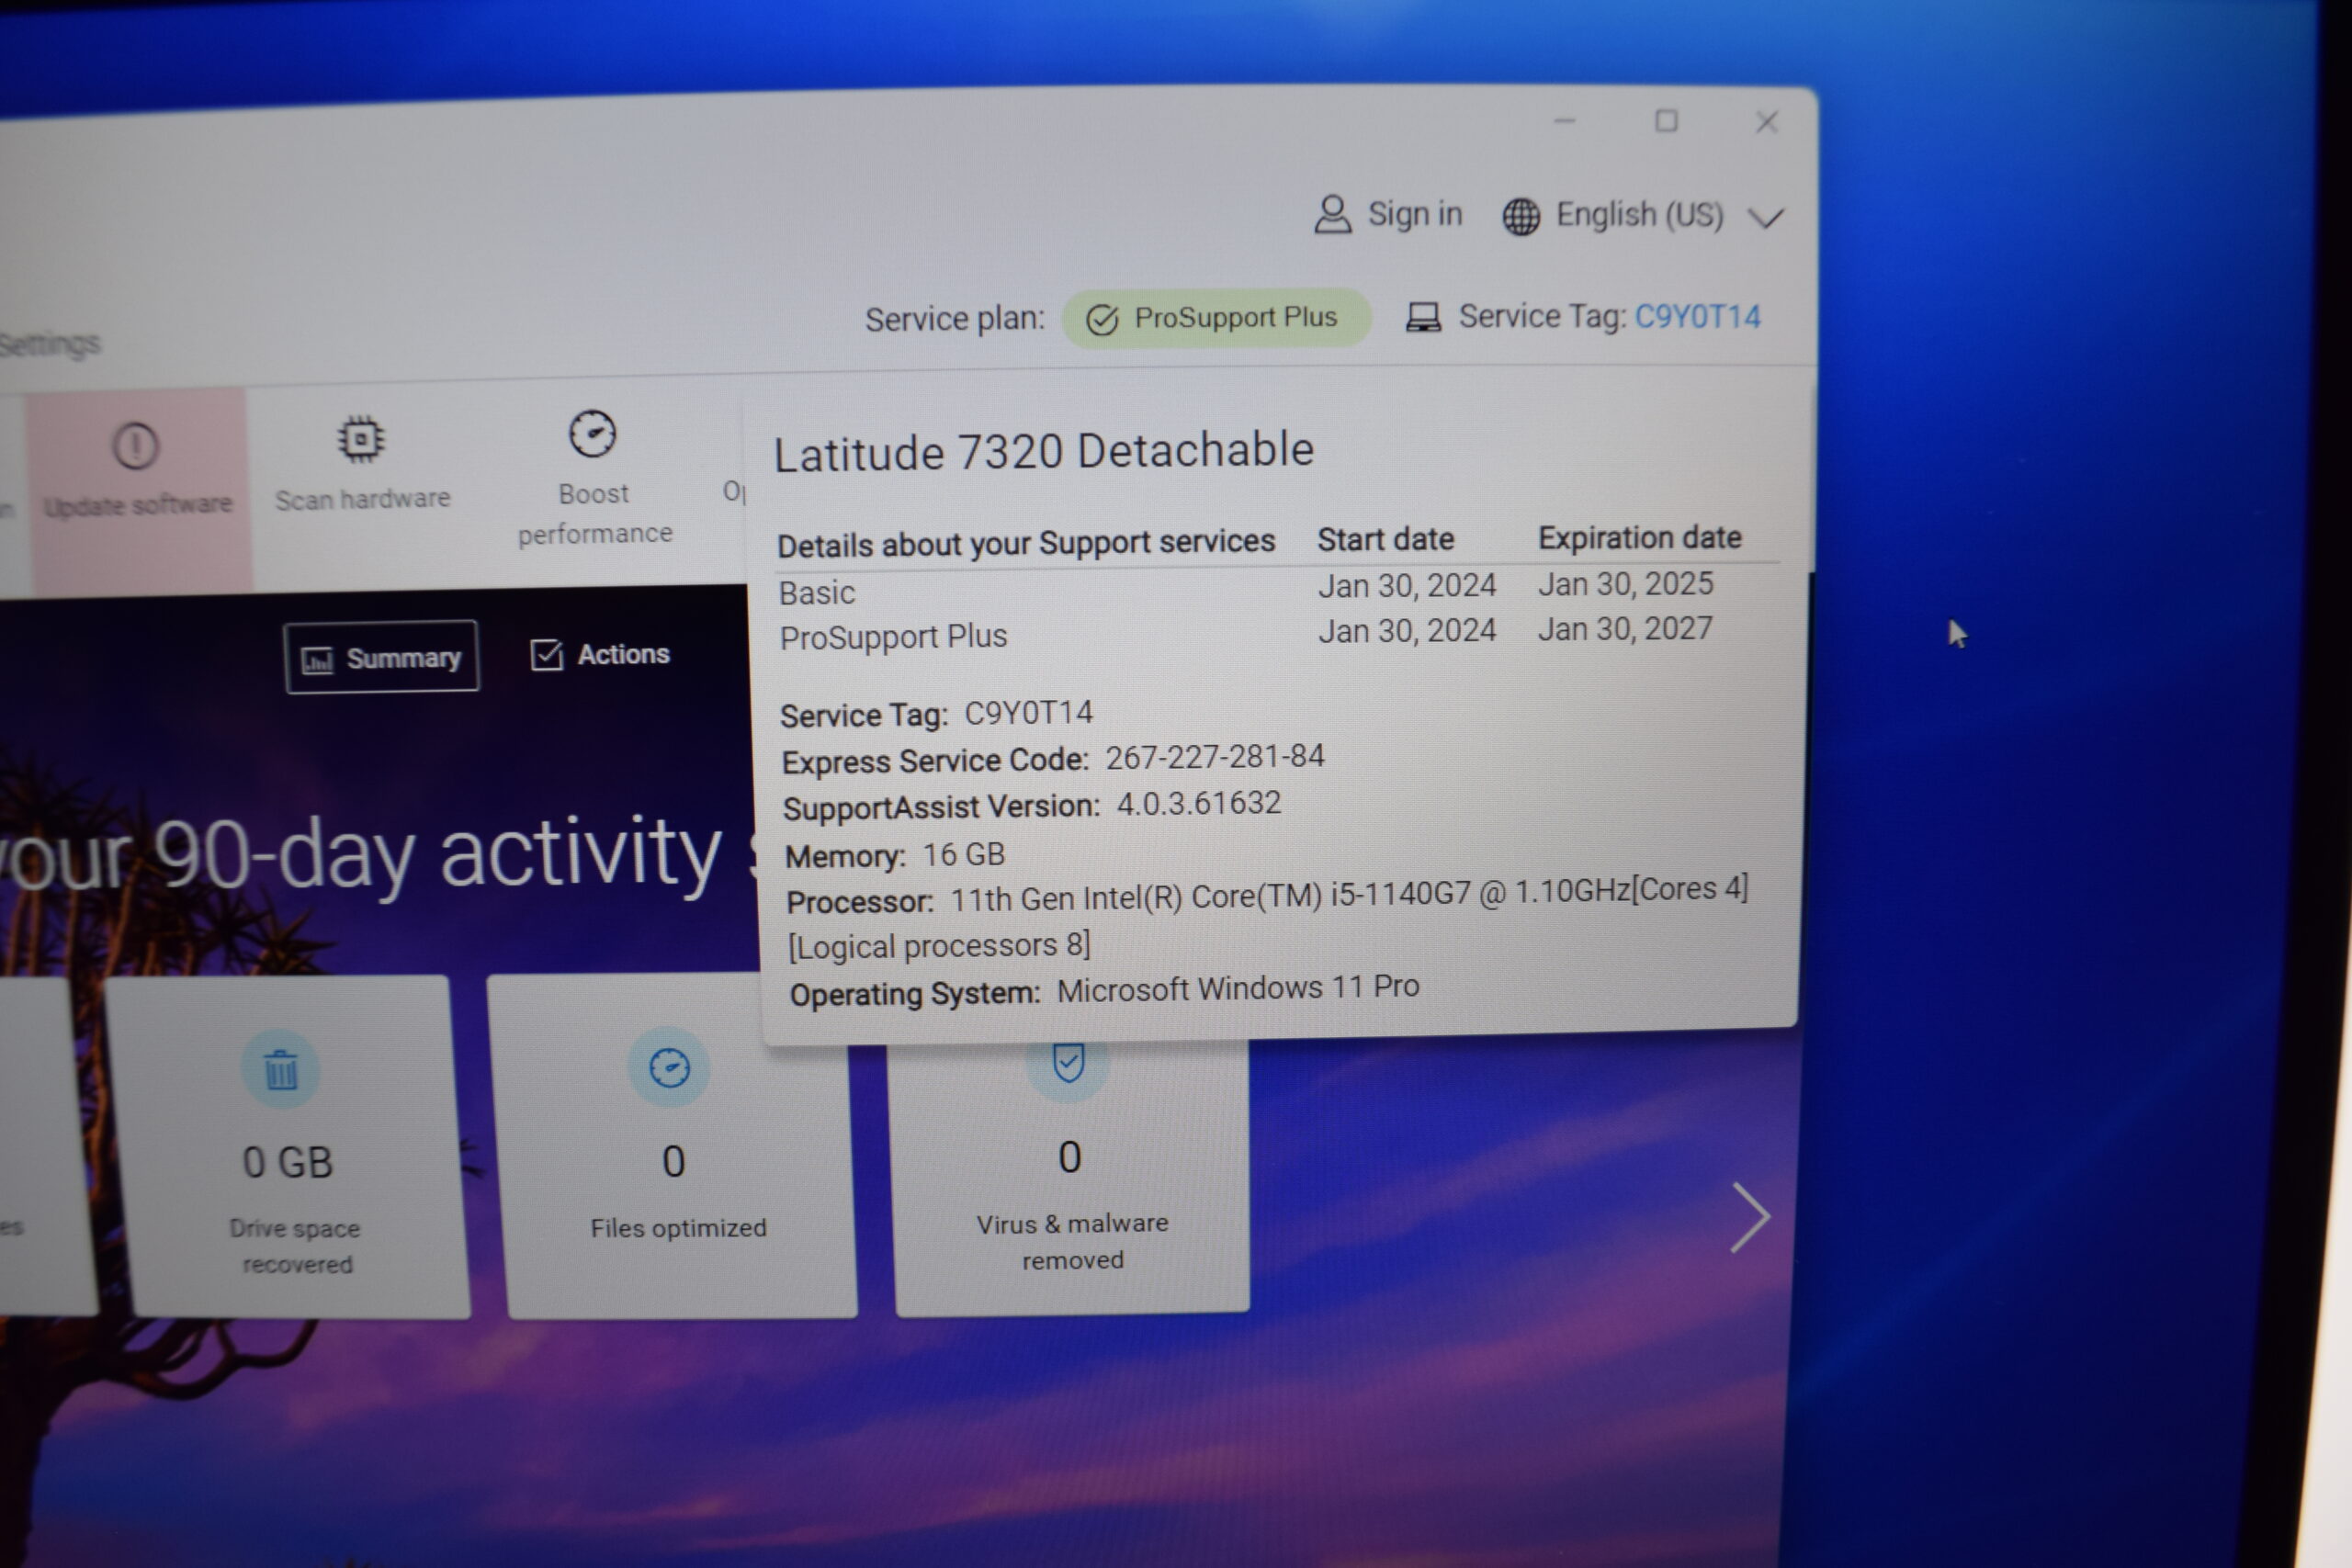Go to next activity cards with arrow
This screenshot has height=1568, width=2352.
[x=1750, y=1217]
